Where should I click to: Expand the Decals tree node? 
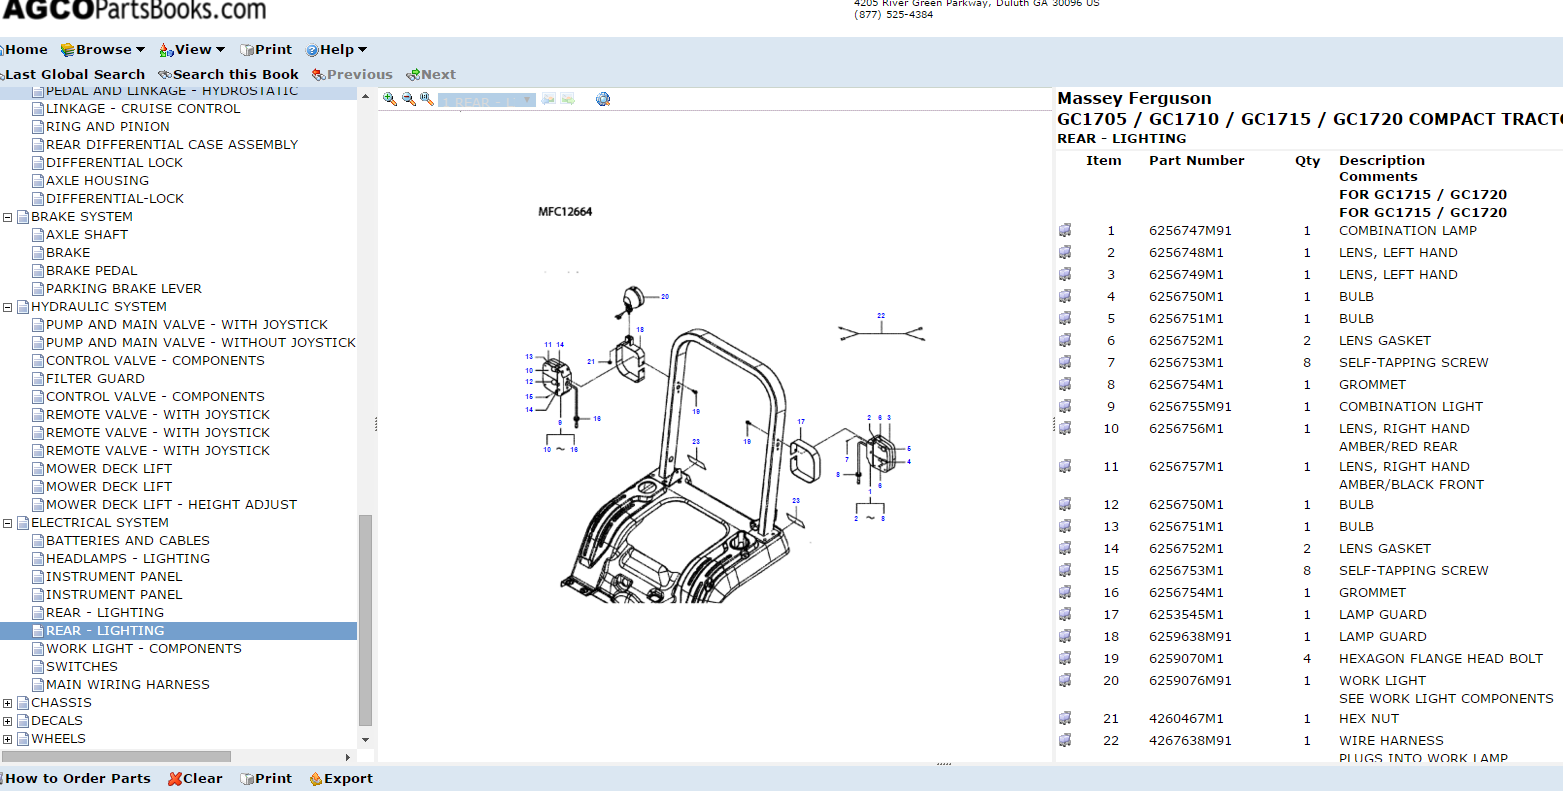point(8,721)
